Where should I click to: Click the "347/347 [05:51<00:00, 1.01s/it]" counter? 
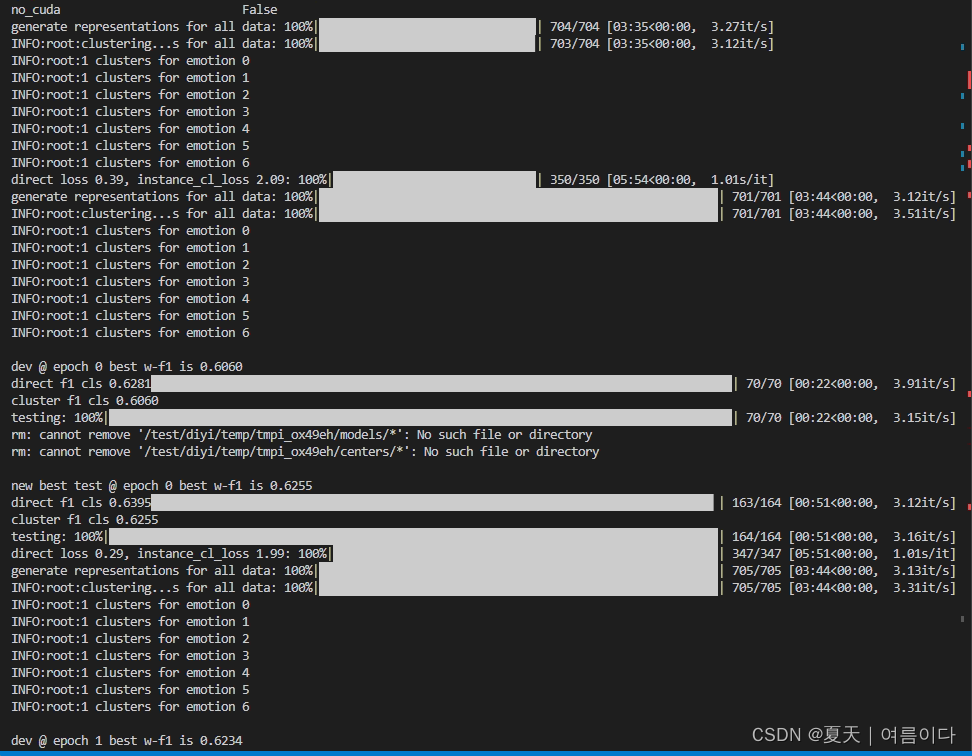click(x=844, y=554)
